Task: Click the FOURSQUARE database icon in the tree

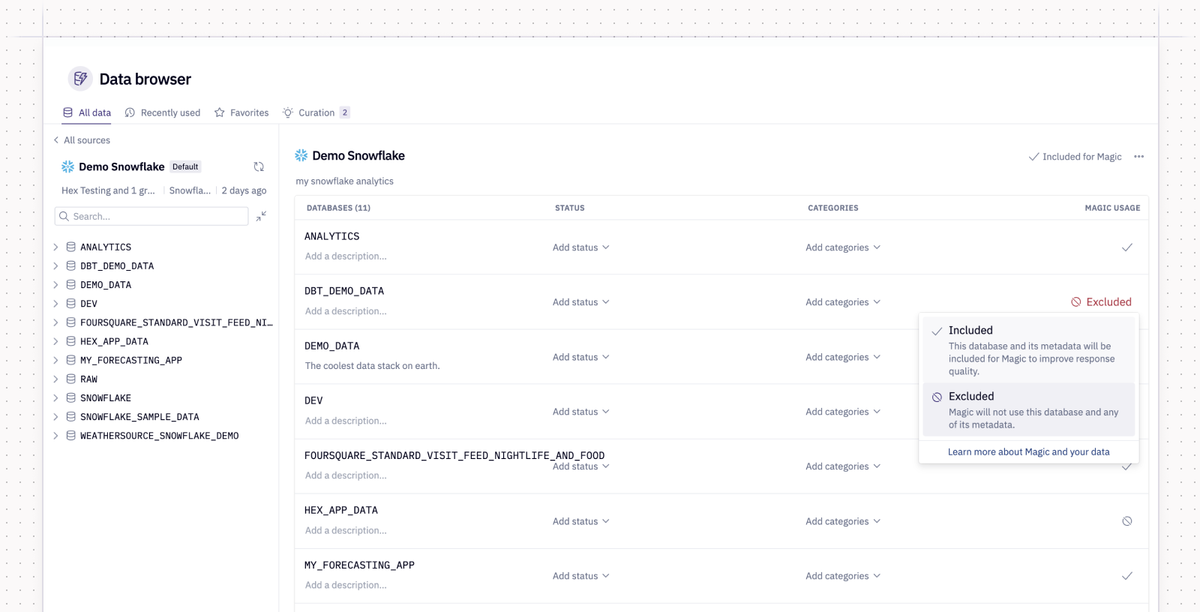Action: click(x=71, y=322)
